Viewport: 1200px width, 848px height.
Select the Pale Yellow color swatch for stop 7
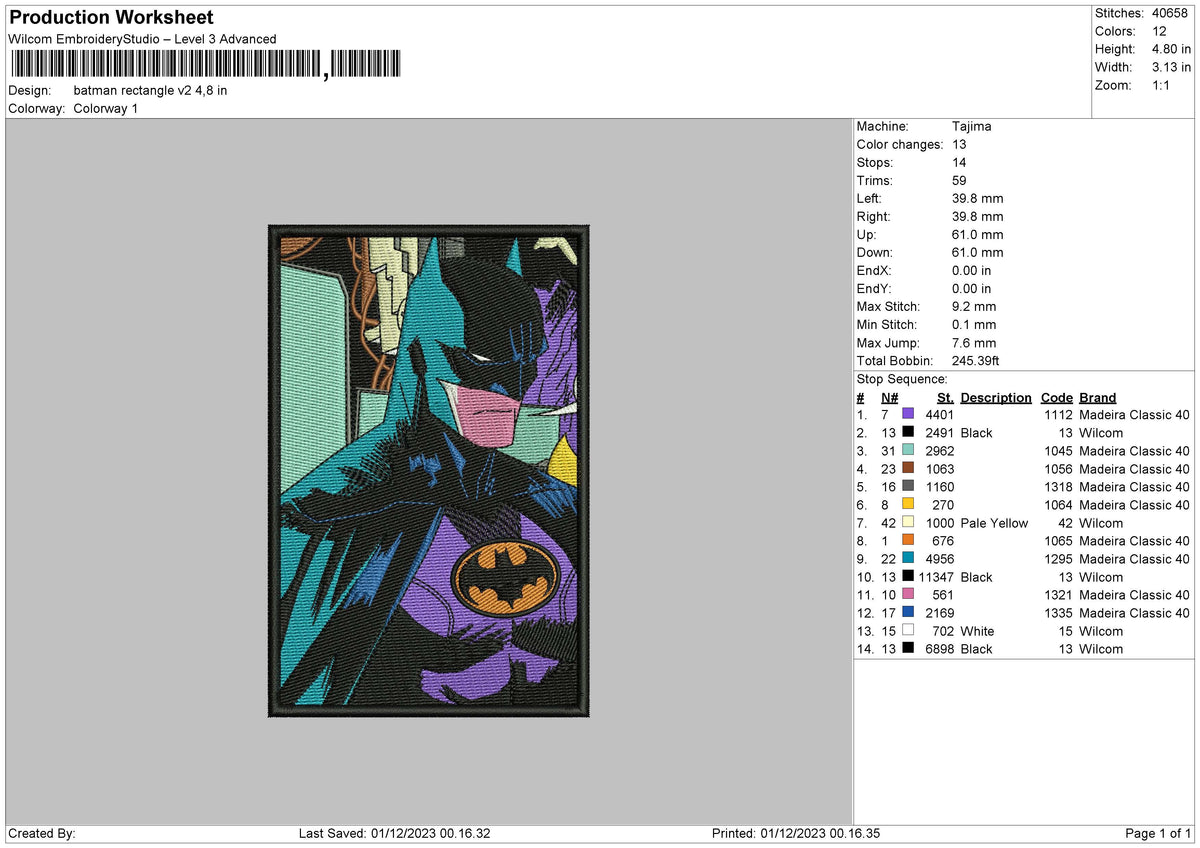tap(908, 522)
